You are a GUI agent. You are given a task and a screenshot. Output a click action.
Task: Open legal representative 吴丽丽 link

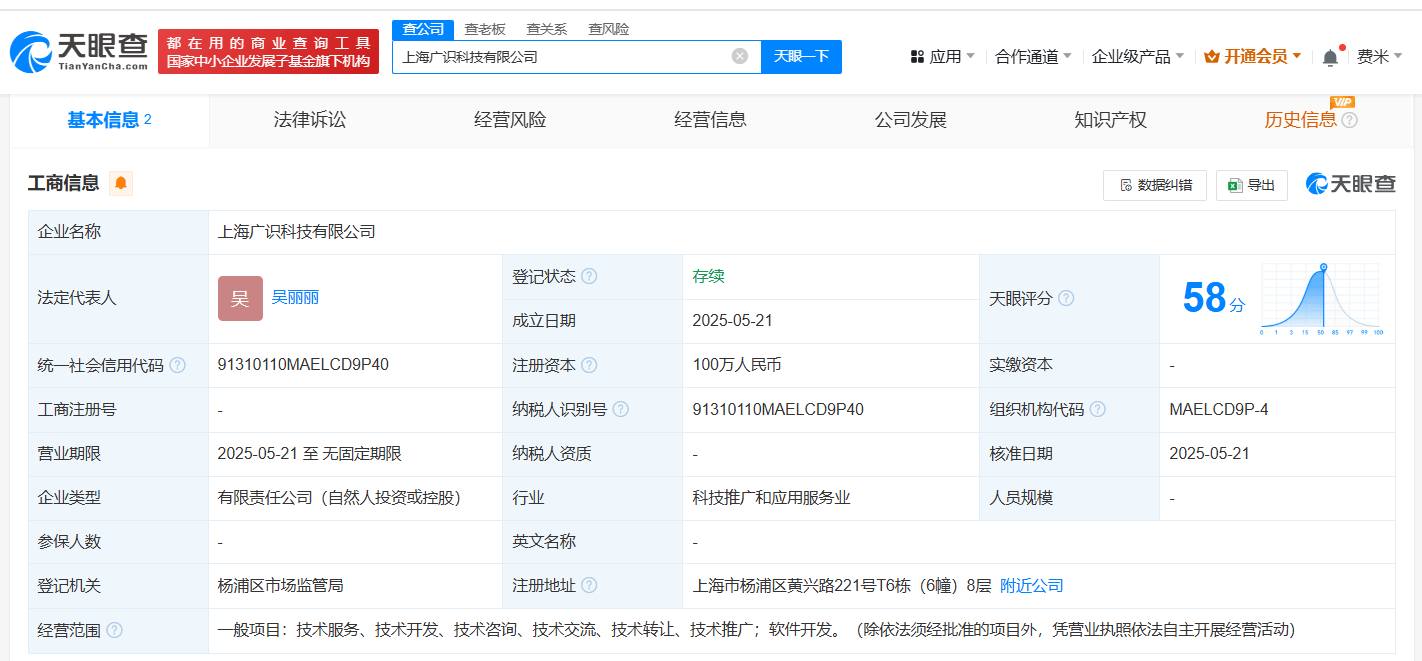[295, 297]
